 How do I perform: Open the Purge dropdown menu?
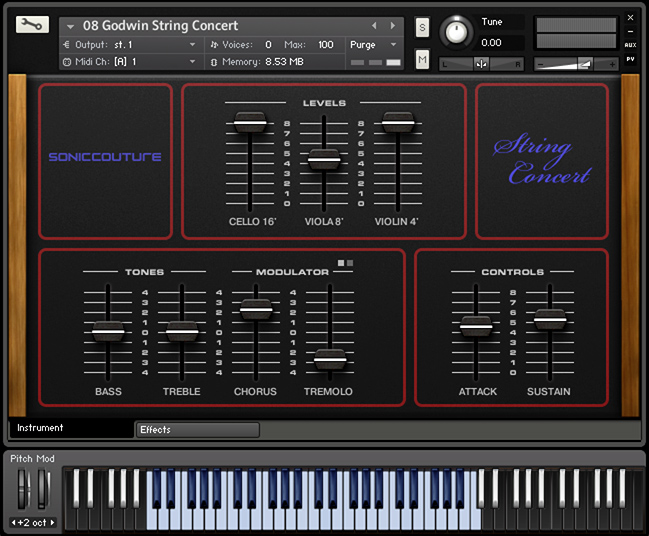pos(373,45)
